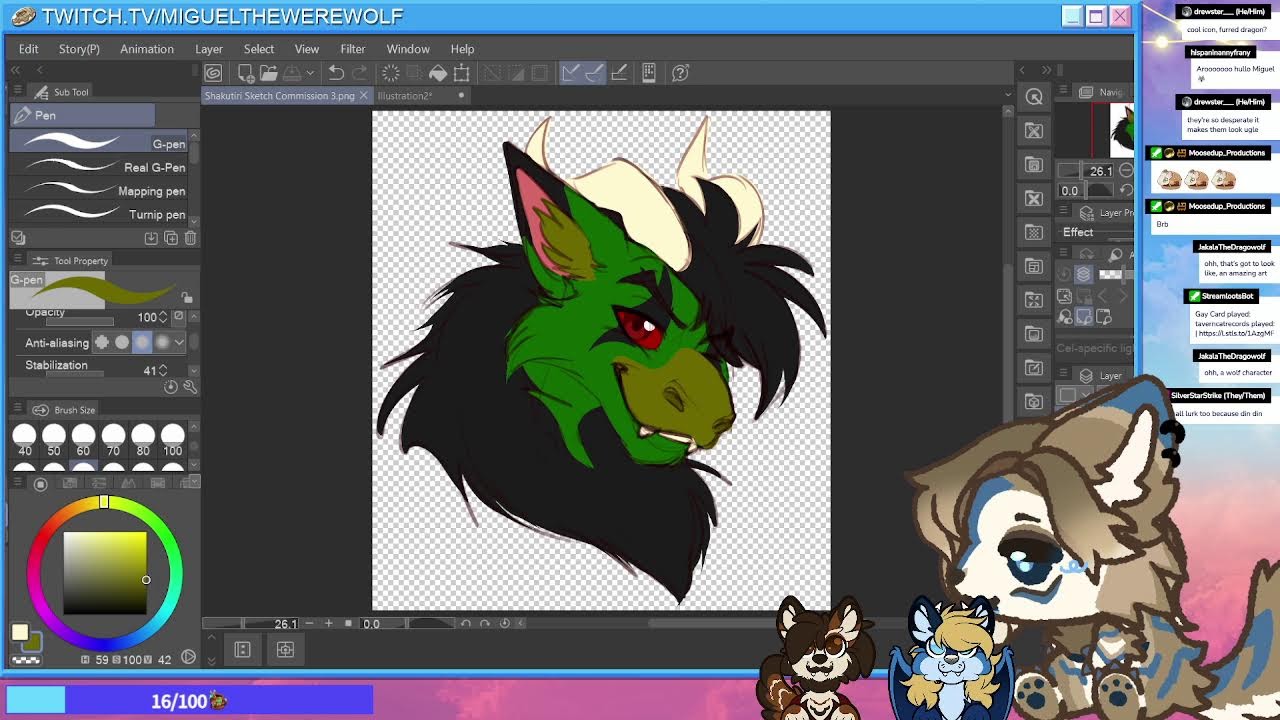The image size is (1280, 720).
Task: Open the Help menu
Action: click(462, 49)
